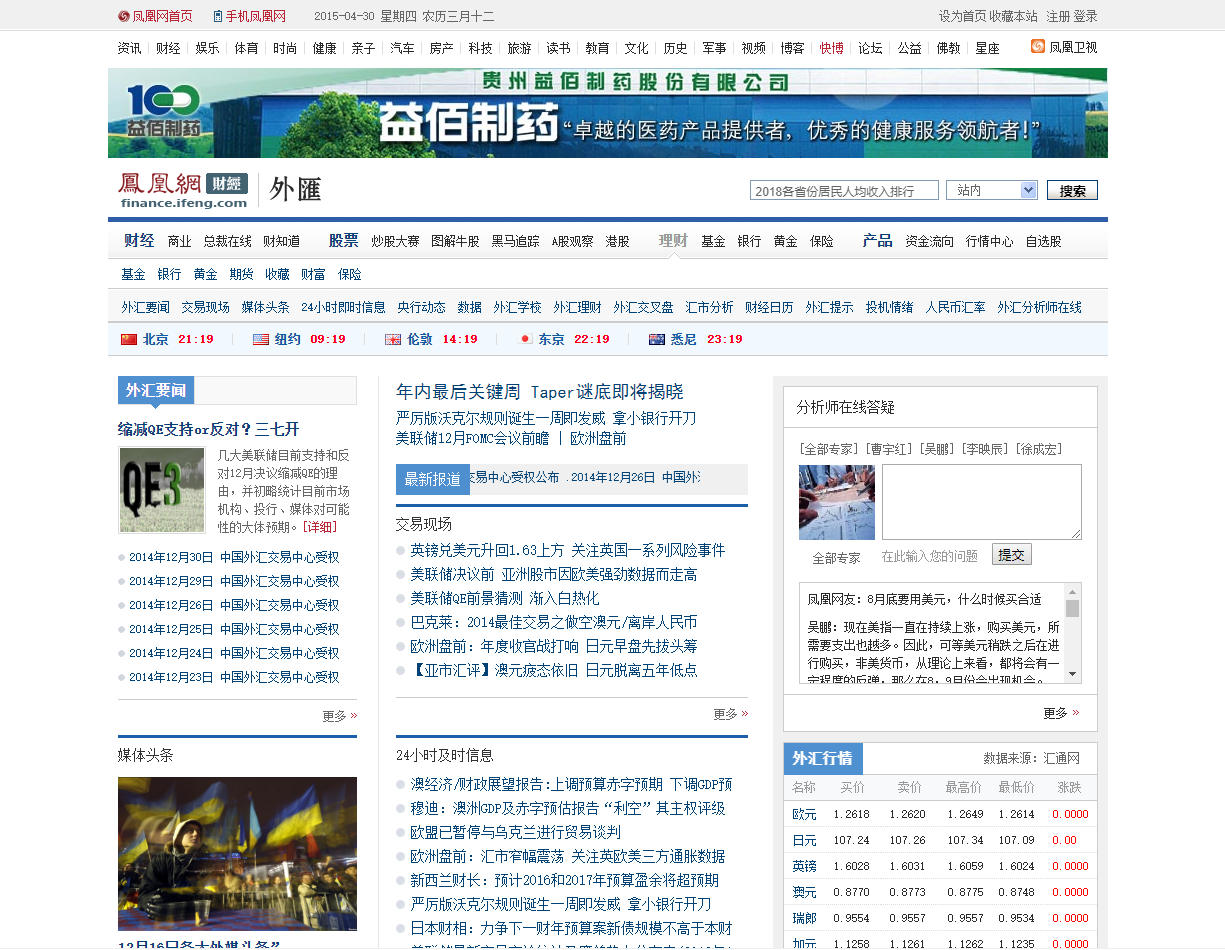Click the question input text area

(981, 502)
